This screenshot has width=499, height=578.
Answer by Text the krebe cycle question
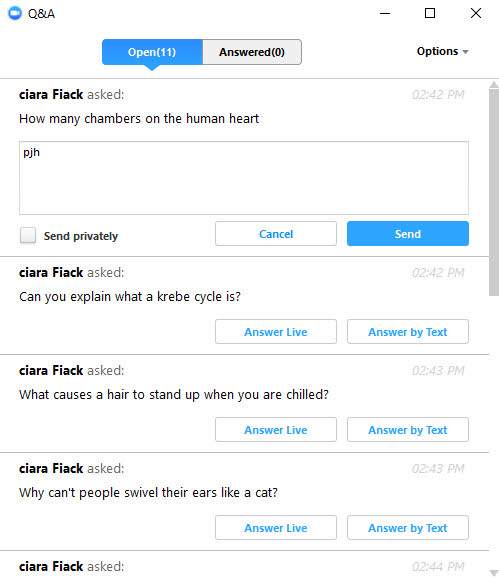[x=408, y=332]
